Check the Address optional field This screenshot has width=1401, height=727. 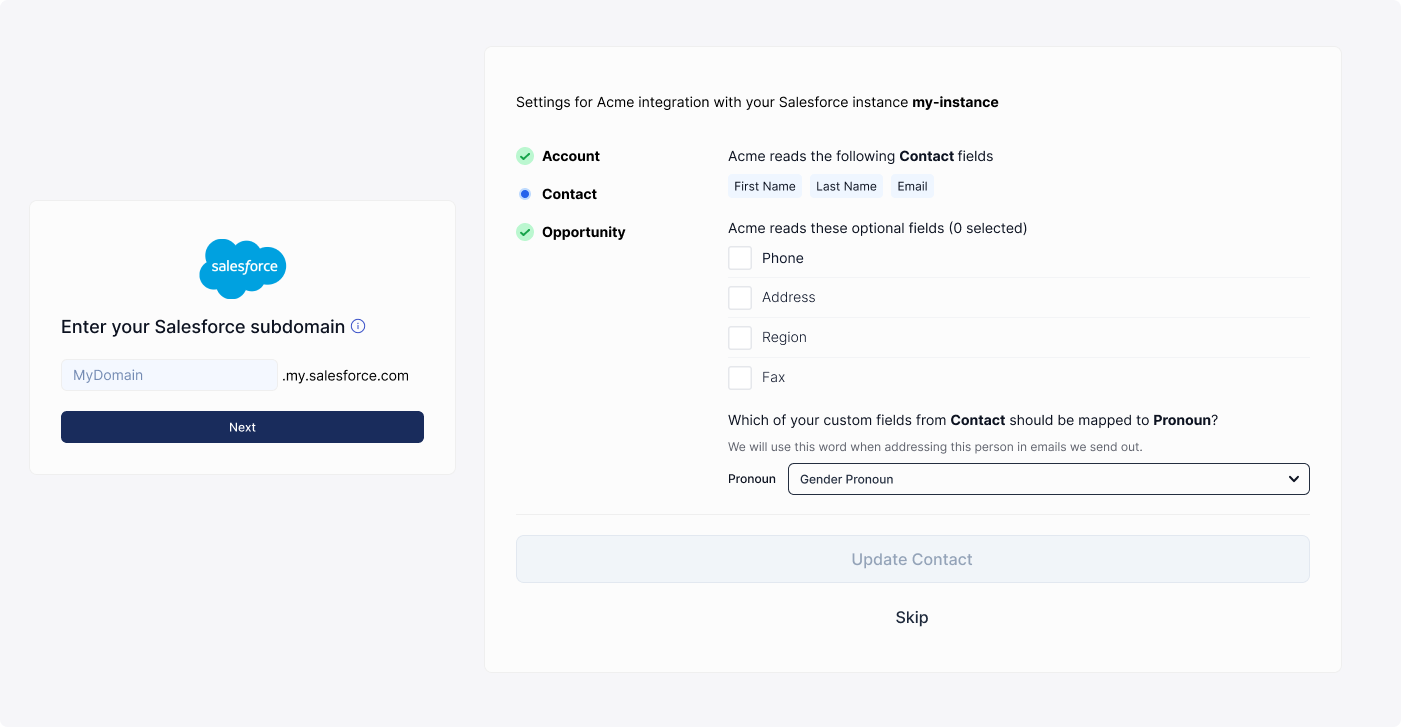coord(740,298)
